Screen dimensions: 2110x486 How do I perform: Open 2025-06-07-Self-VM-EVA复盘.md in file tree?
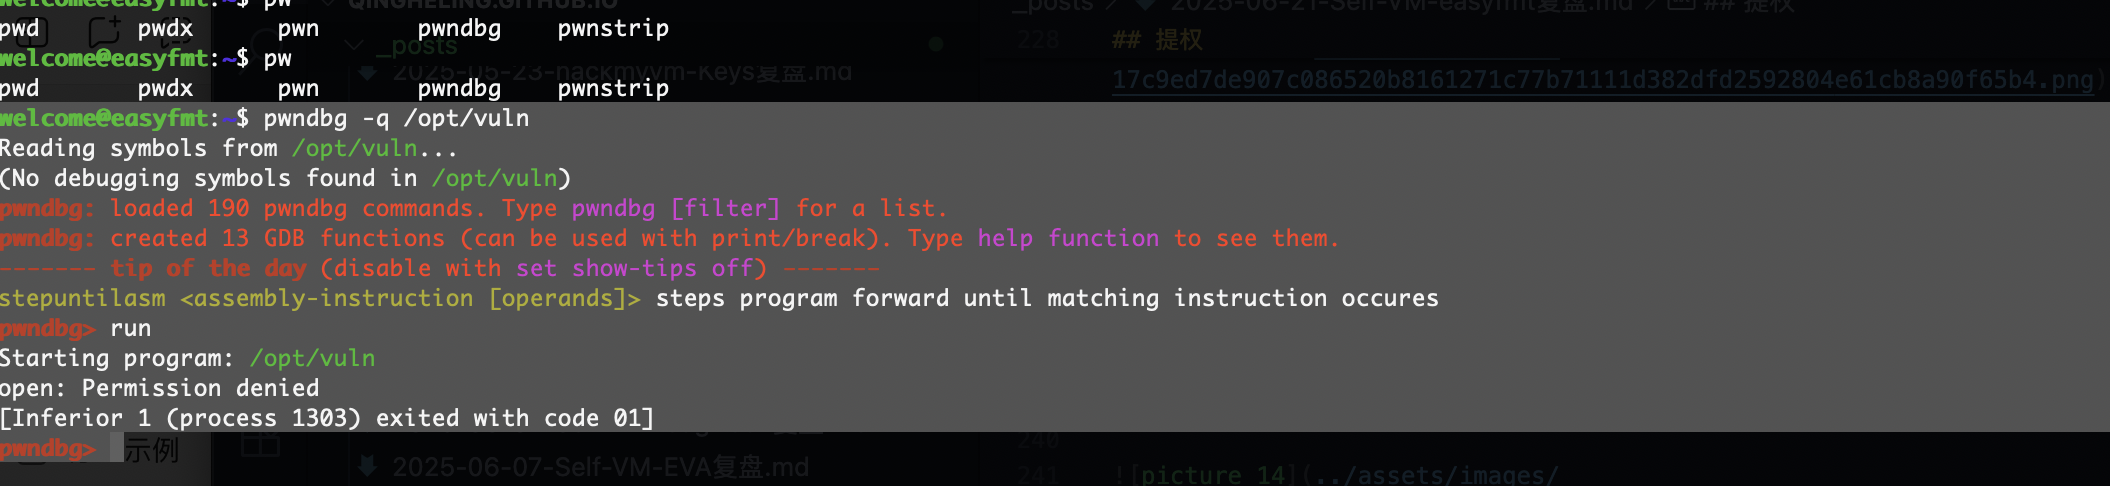(600, 467)
